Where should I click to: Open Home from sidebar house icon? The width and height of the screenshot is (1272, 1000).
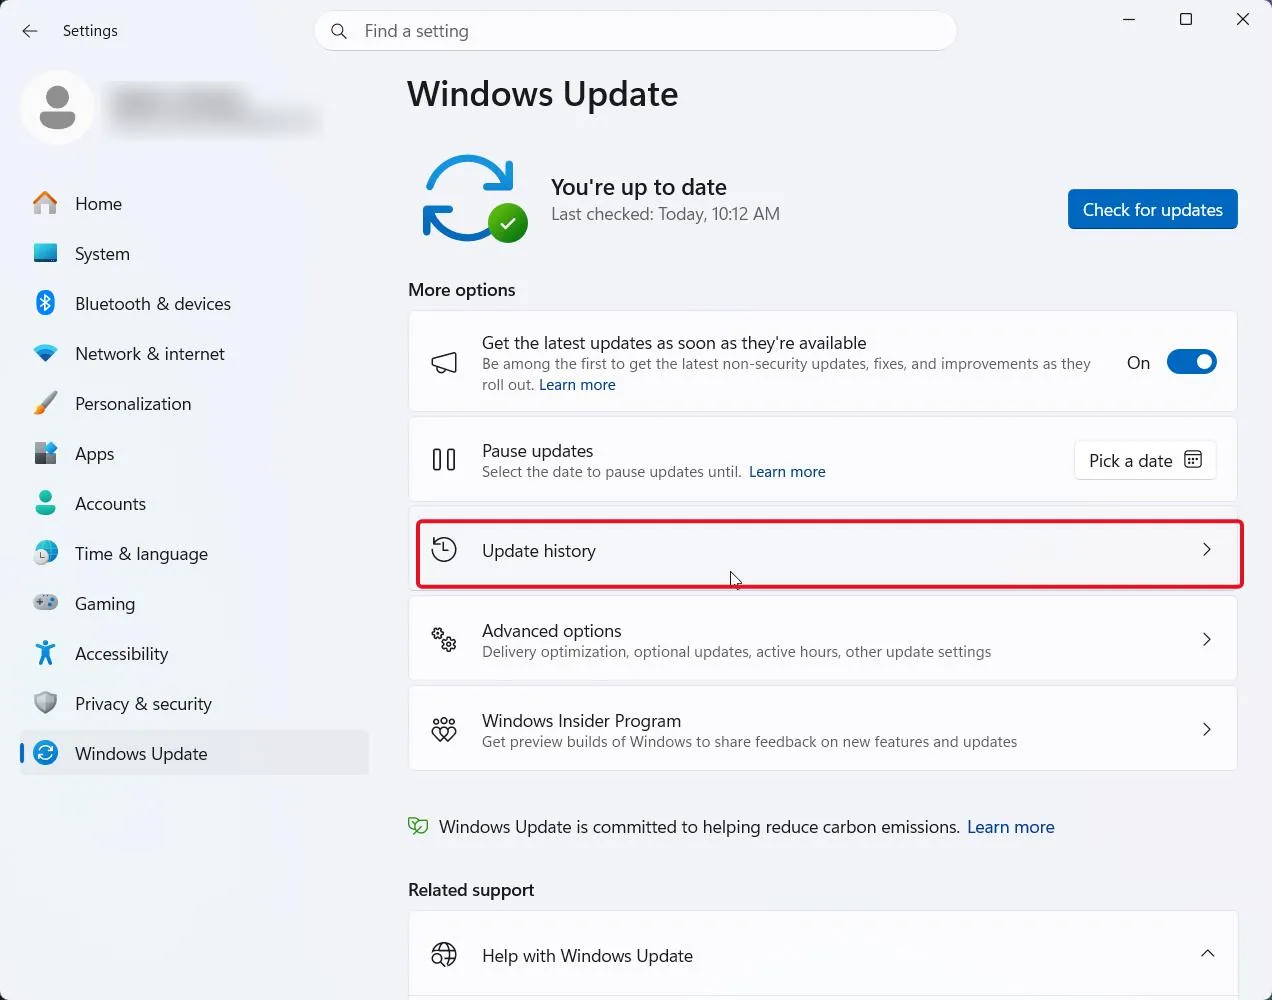pos(45,203)
